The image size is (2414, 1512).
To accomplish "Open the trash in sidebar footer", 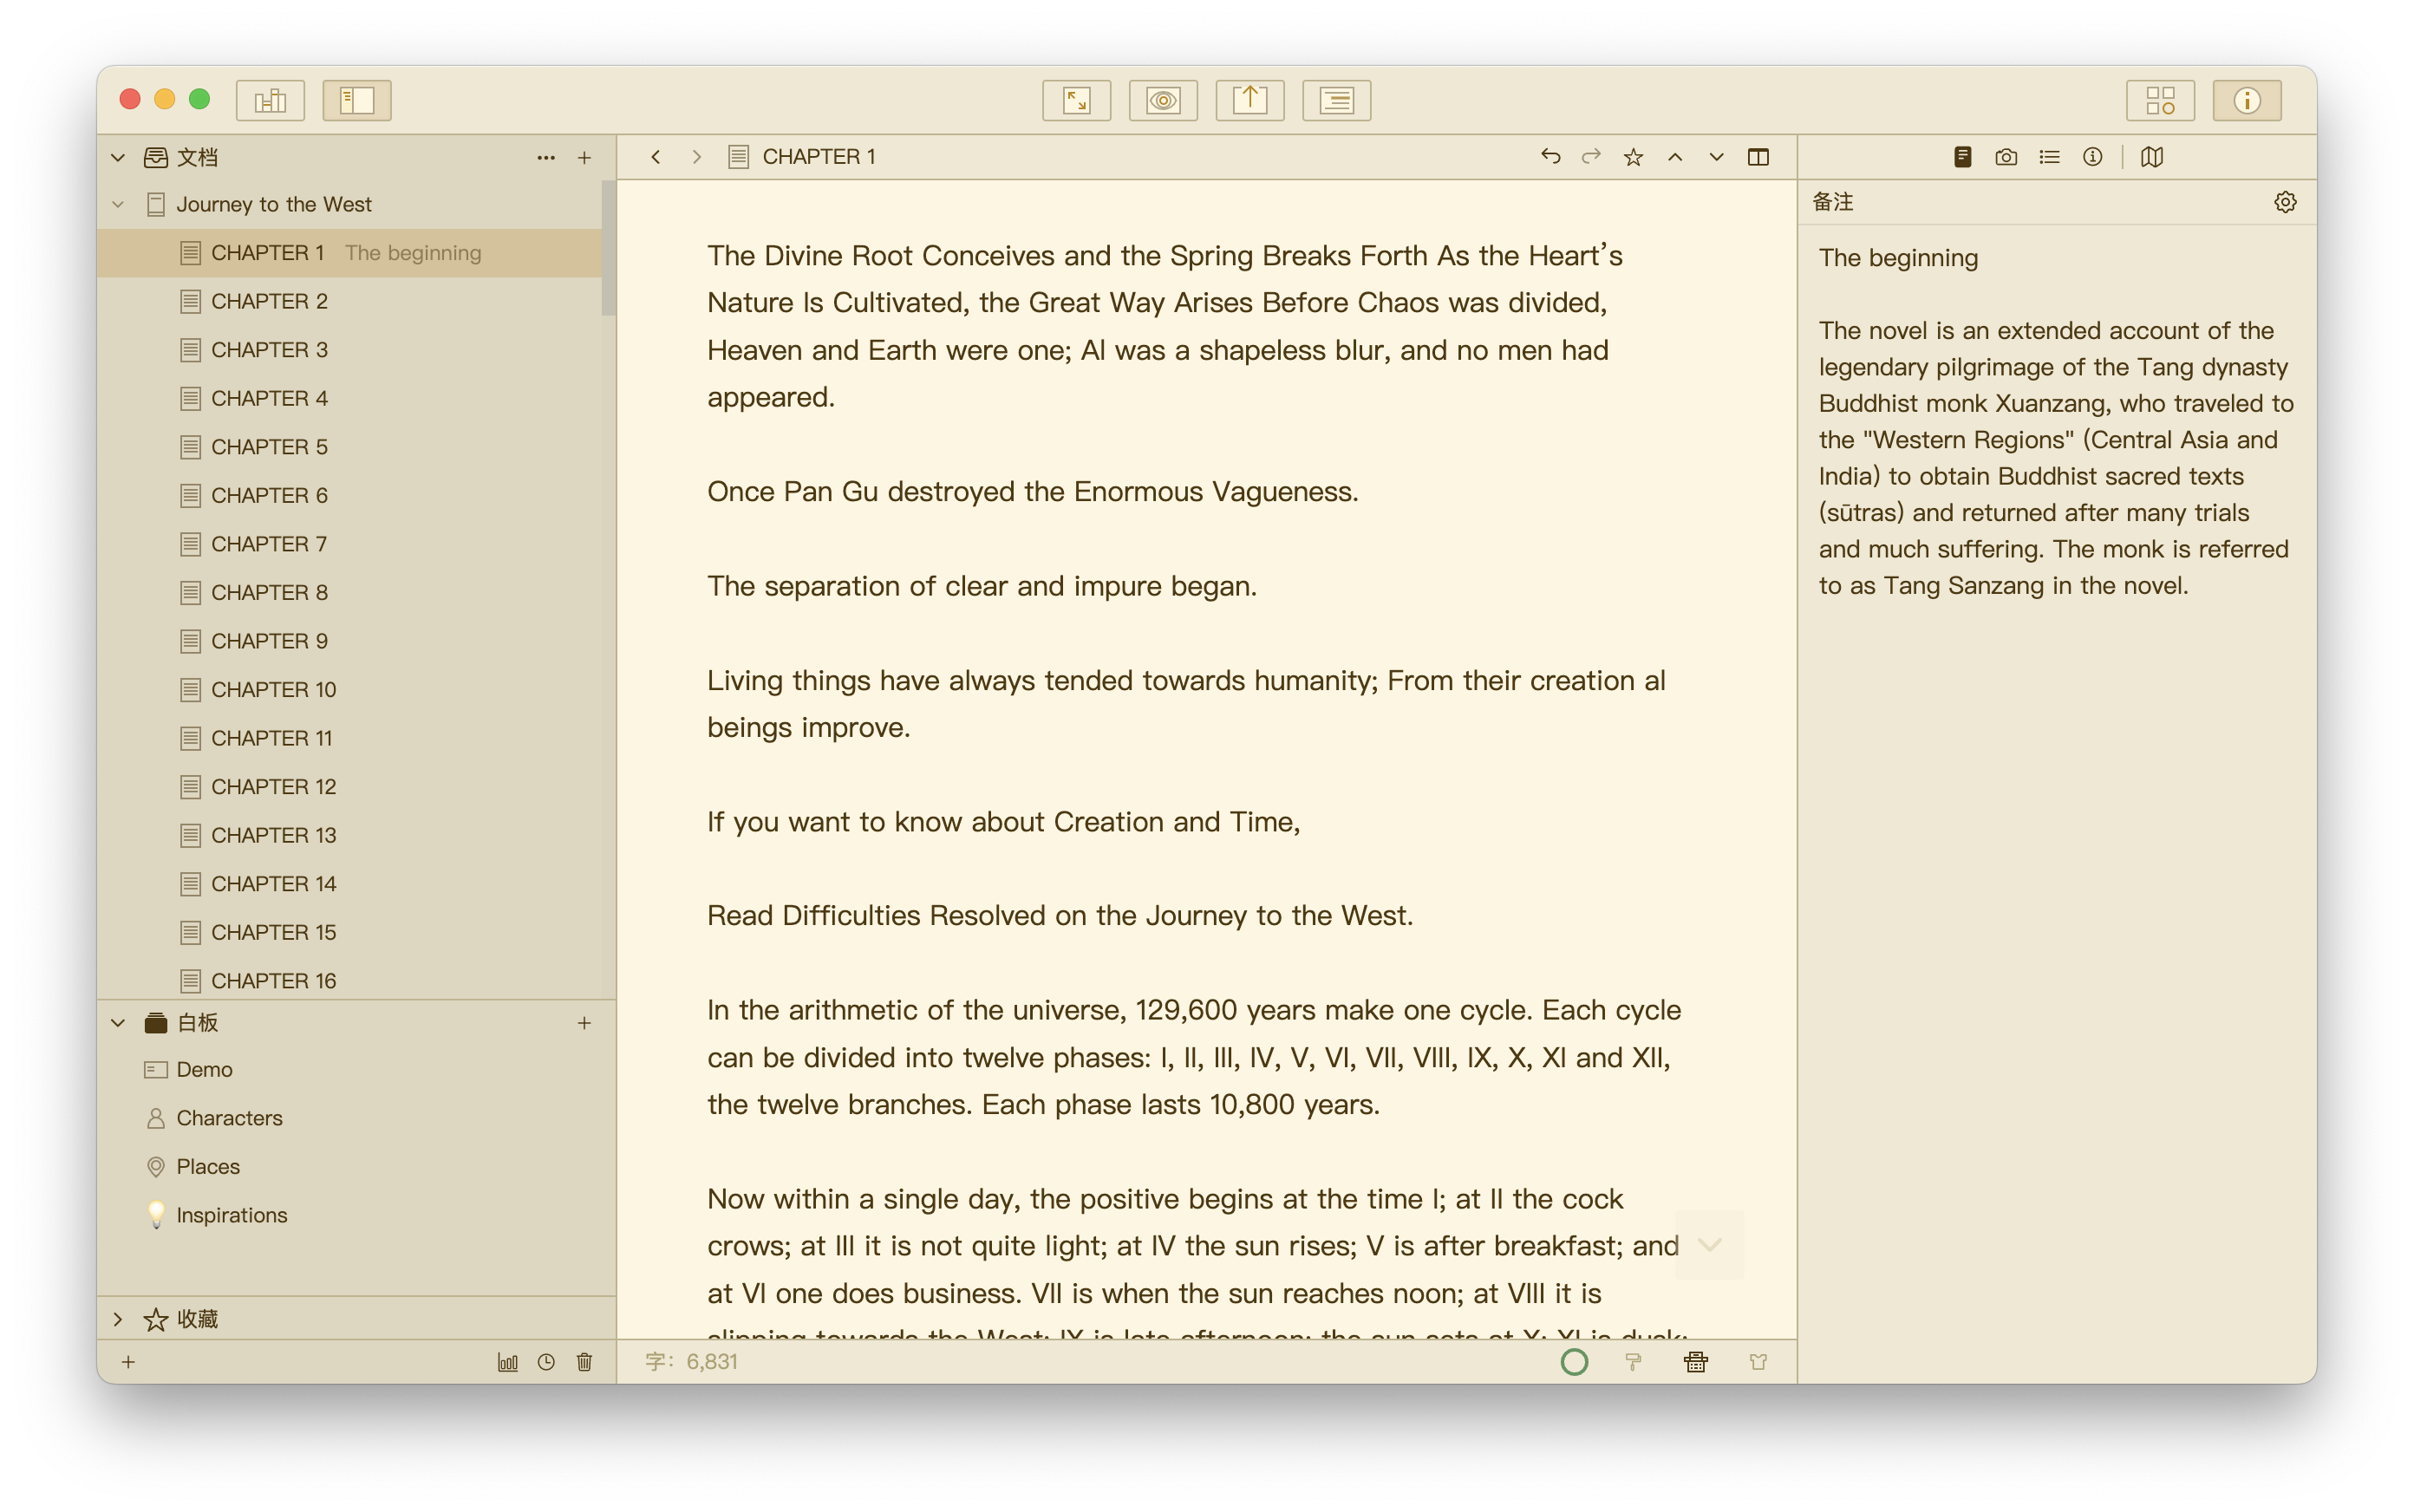I will 585,1362.
